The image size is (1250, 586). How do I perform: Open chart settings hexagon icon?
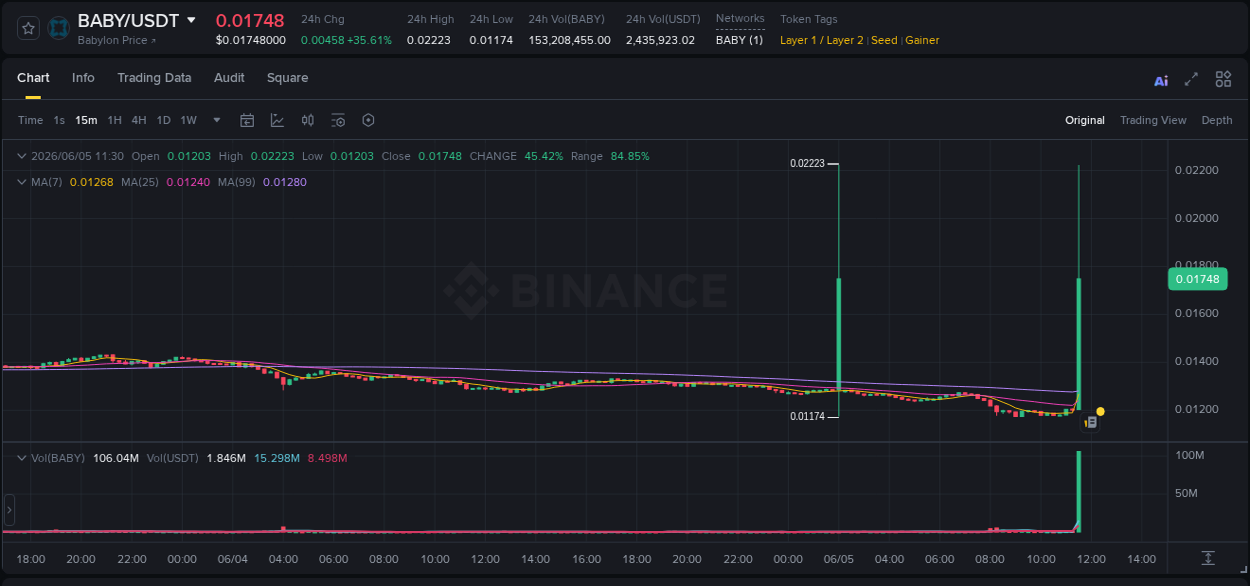[368, 120]
